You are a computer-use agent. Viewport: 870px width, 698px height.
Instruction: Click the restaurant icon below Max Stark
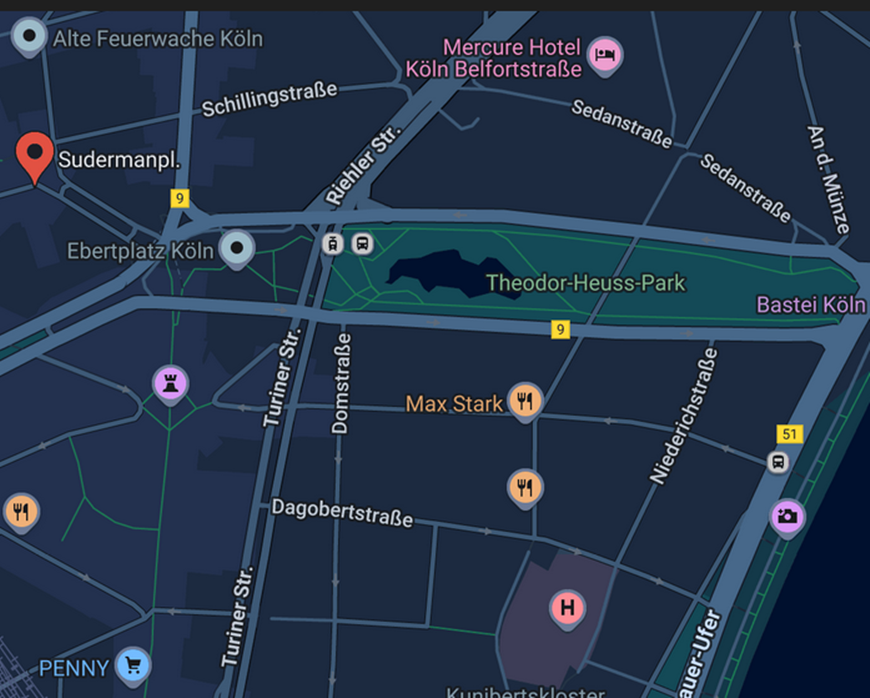pos(525,489)
